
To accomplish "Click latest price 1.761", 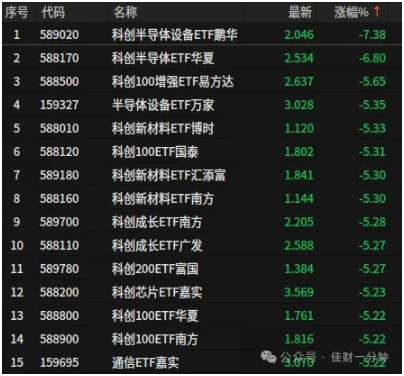I will [x=299, y=316].
